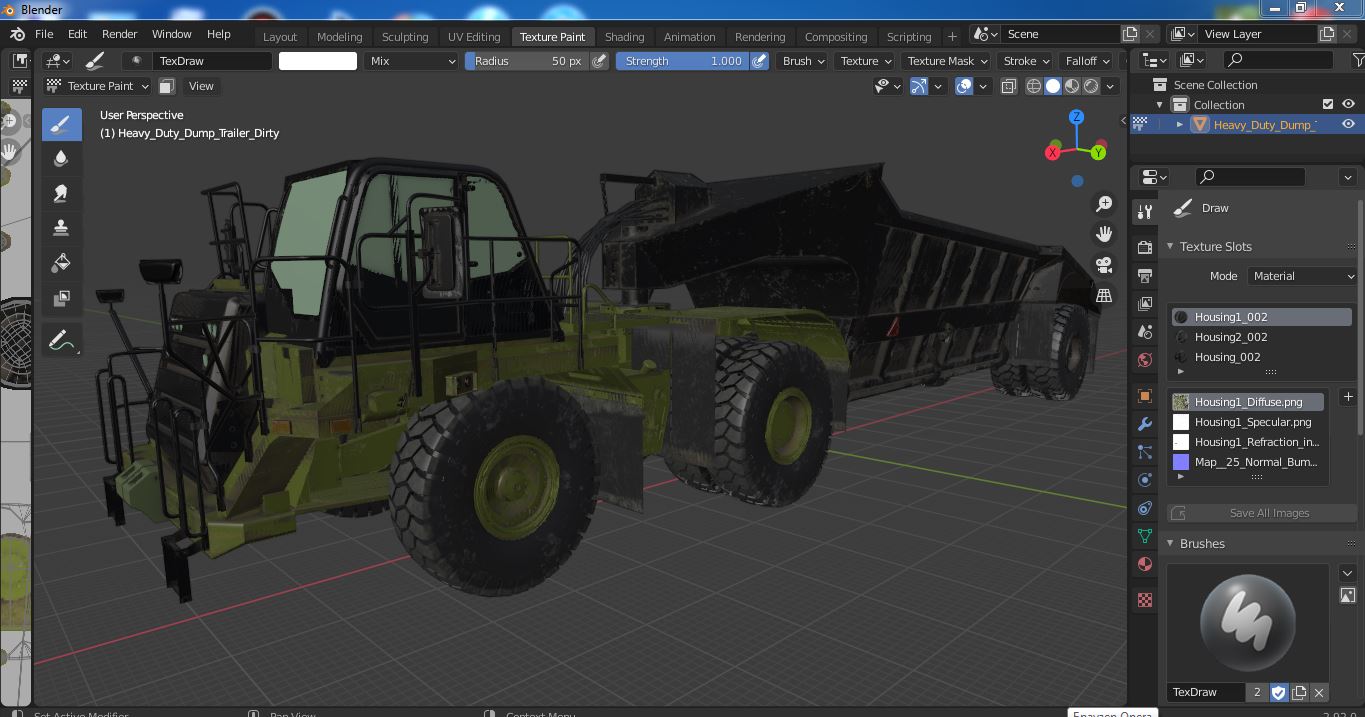This screenshot has height=717, width=1365.
Task: Click the zoom view magnifier gizmo
Action: click(1104, 204)
